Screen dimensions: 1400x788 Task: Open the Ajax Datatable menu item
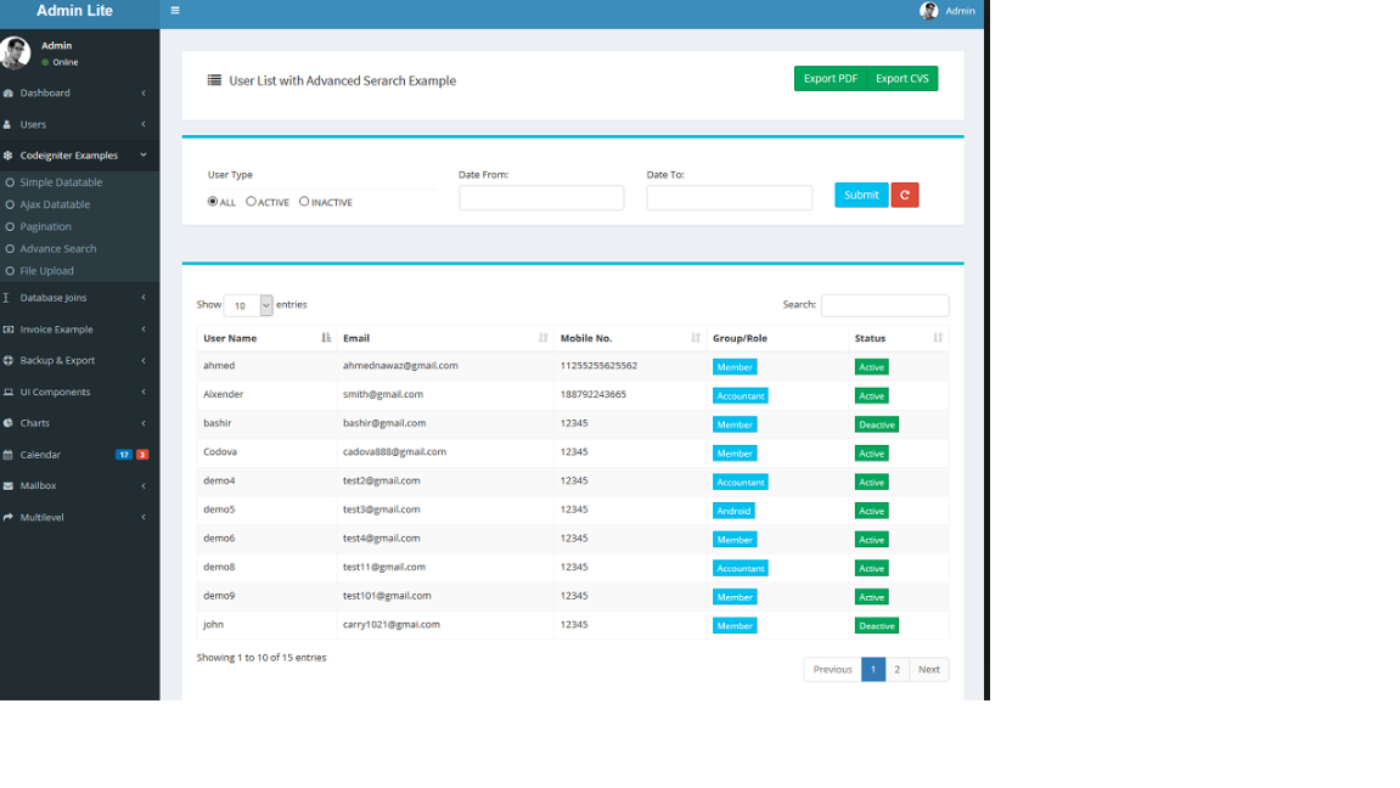coord(55,205)
